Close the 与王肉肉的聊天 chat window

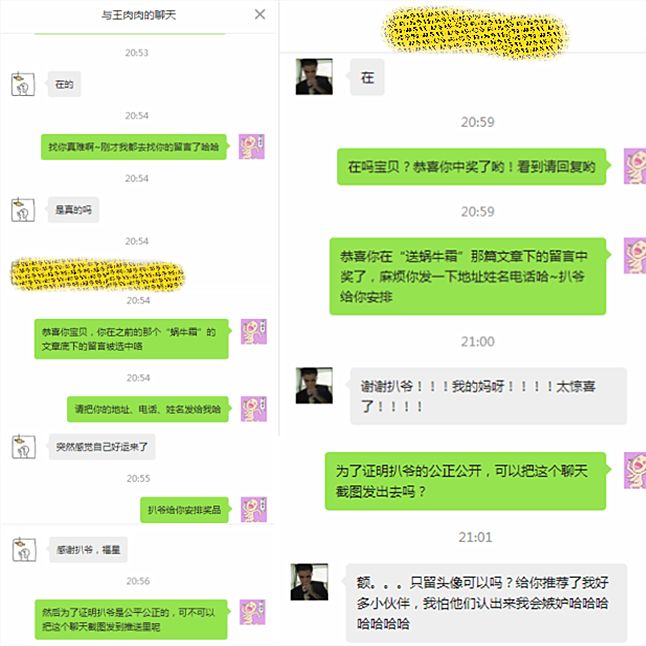pyautogui.click(x=260, y=14)
